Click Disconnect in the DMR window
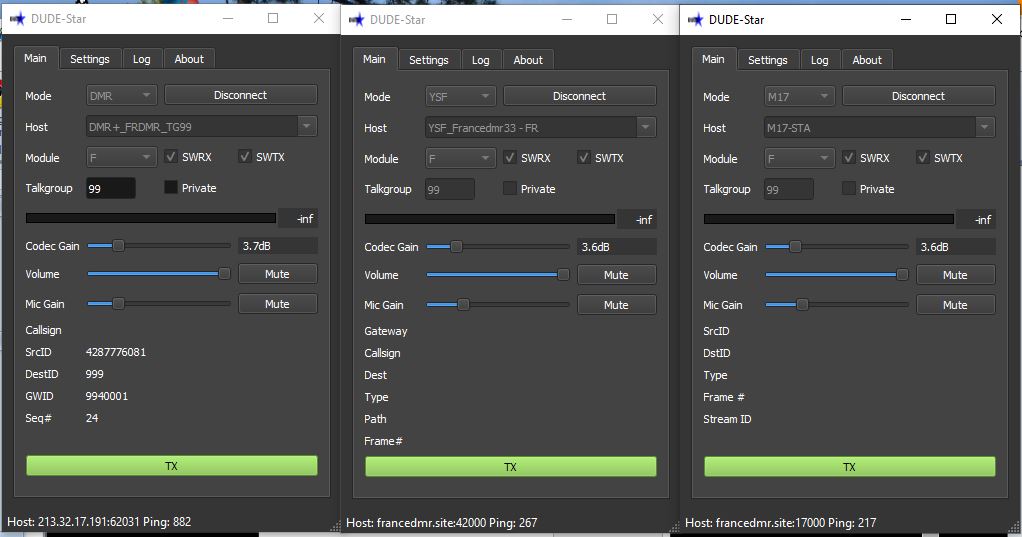1022x537 pixels. 241,95
